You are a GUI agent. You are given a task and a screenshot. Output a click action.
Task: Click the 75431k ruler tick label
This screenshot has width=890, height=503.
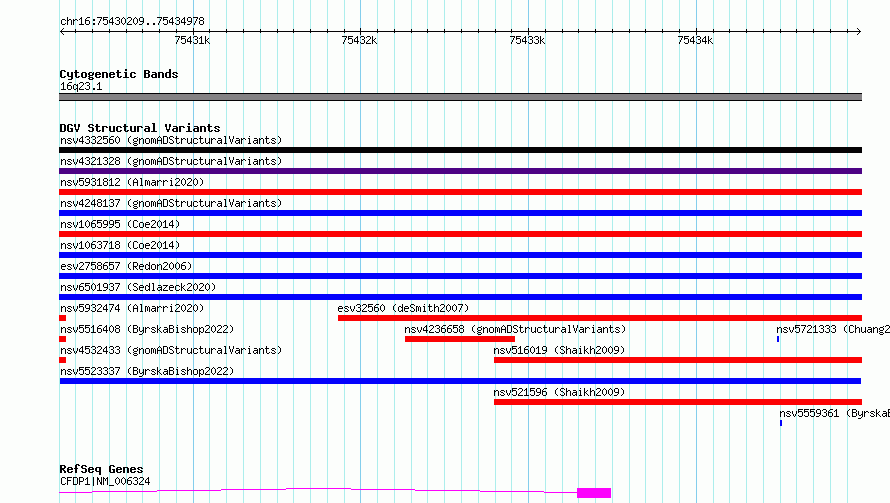192,40
